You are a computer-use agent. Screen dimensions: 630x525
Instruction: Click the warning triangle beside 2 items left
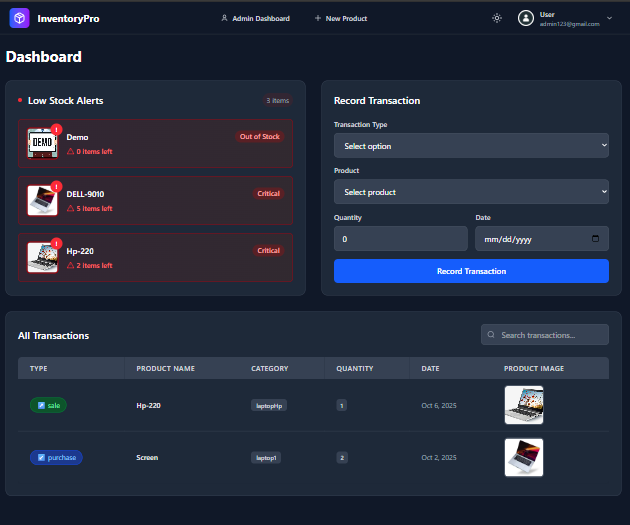70,266
